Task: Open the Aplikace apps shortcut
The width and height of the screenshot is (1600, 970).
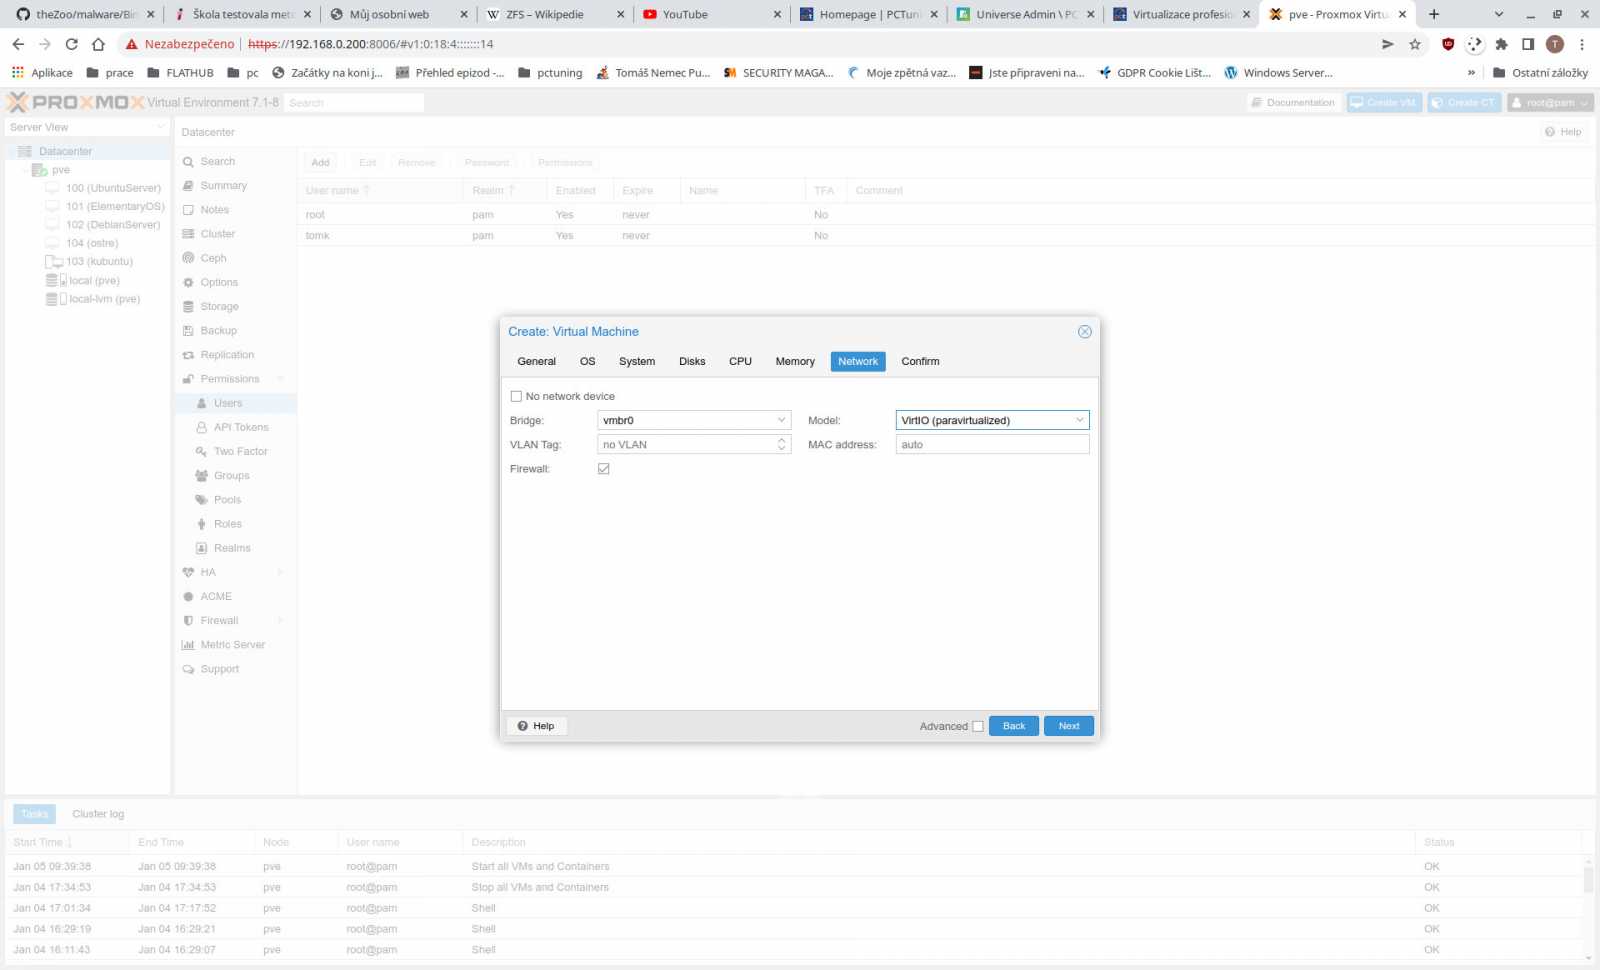Action: (x=42, y=73)
